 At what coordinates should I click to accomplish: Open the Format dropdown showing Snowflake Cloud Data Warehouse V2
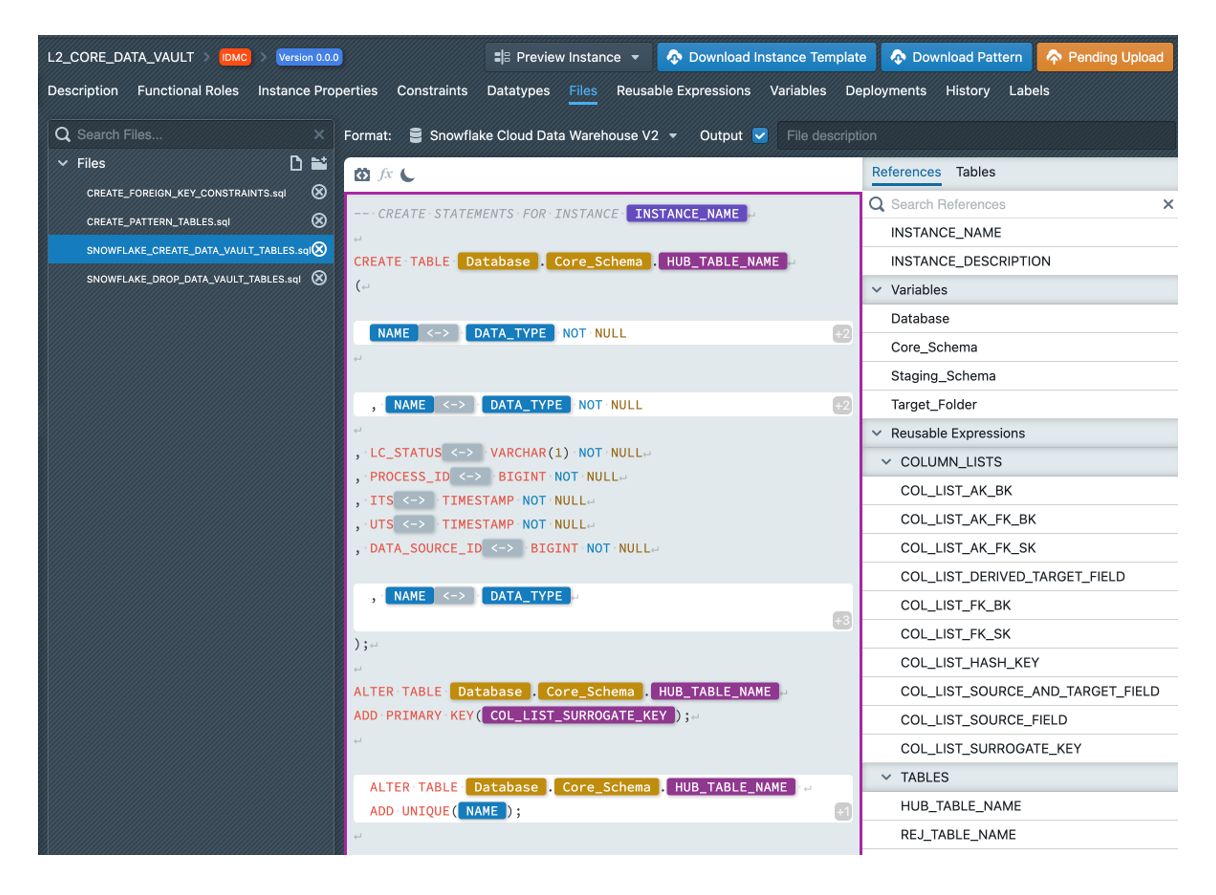(544, 135)
